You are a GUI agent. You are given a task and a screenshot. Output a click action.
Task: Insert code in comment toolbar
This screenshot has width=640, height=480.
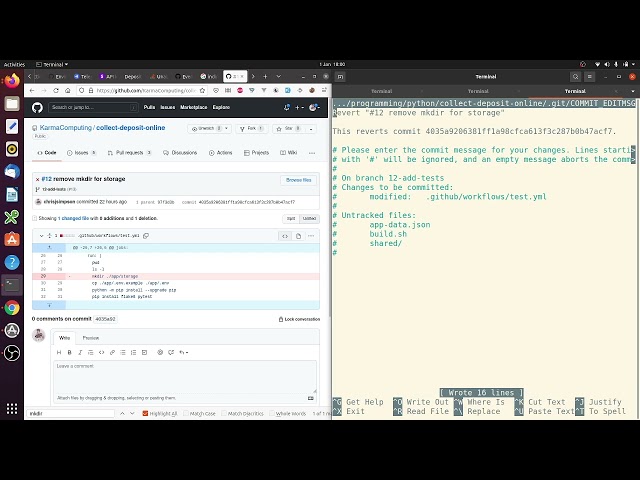101,352
